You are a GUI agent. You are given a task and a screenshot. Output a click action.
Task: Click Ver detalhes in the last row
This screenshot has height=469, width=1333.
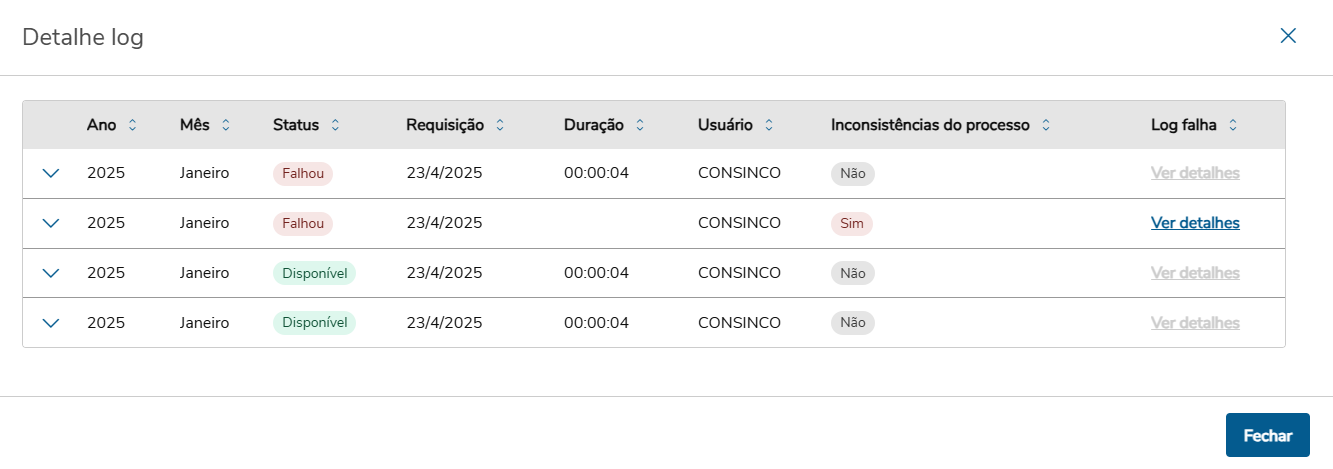click(1195, 323)
